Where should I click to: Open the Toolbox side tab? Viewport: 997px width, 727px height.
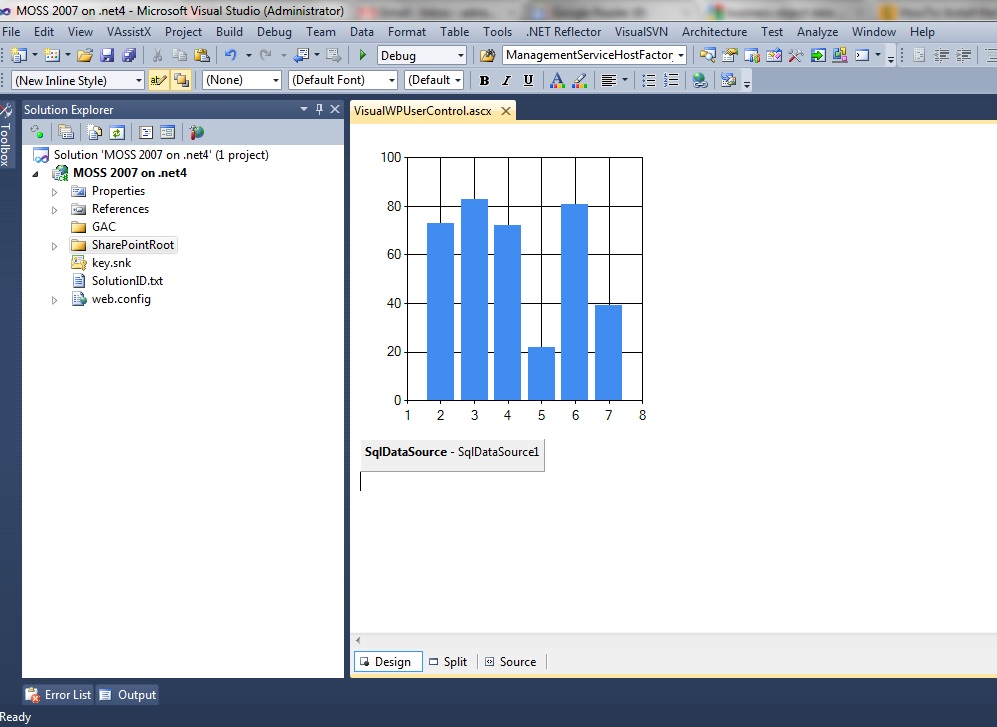point(6,135)
